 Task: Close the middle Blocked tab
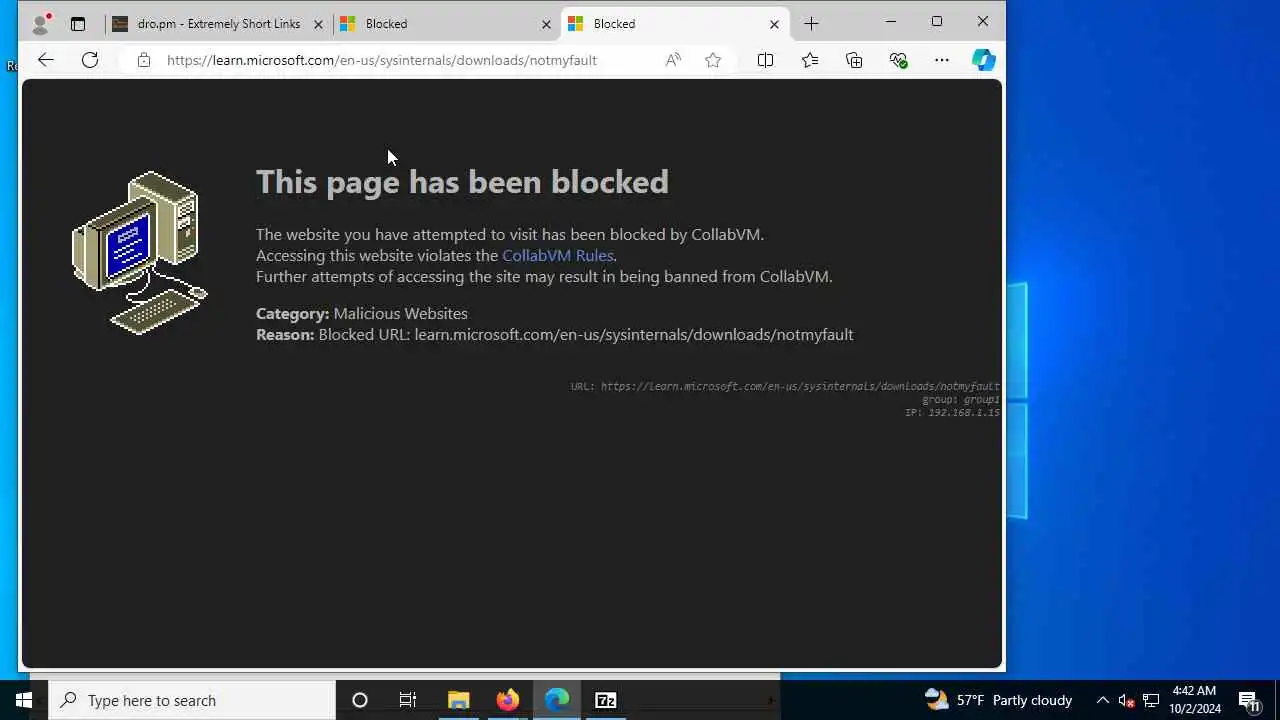(x=546, y=24)
